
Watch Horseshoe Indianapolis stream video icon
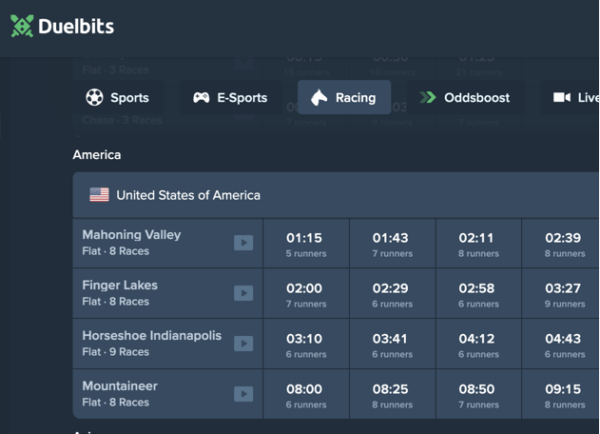pos(243,344)
